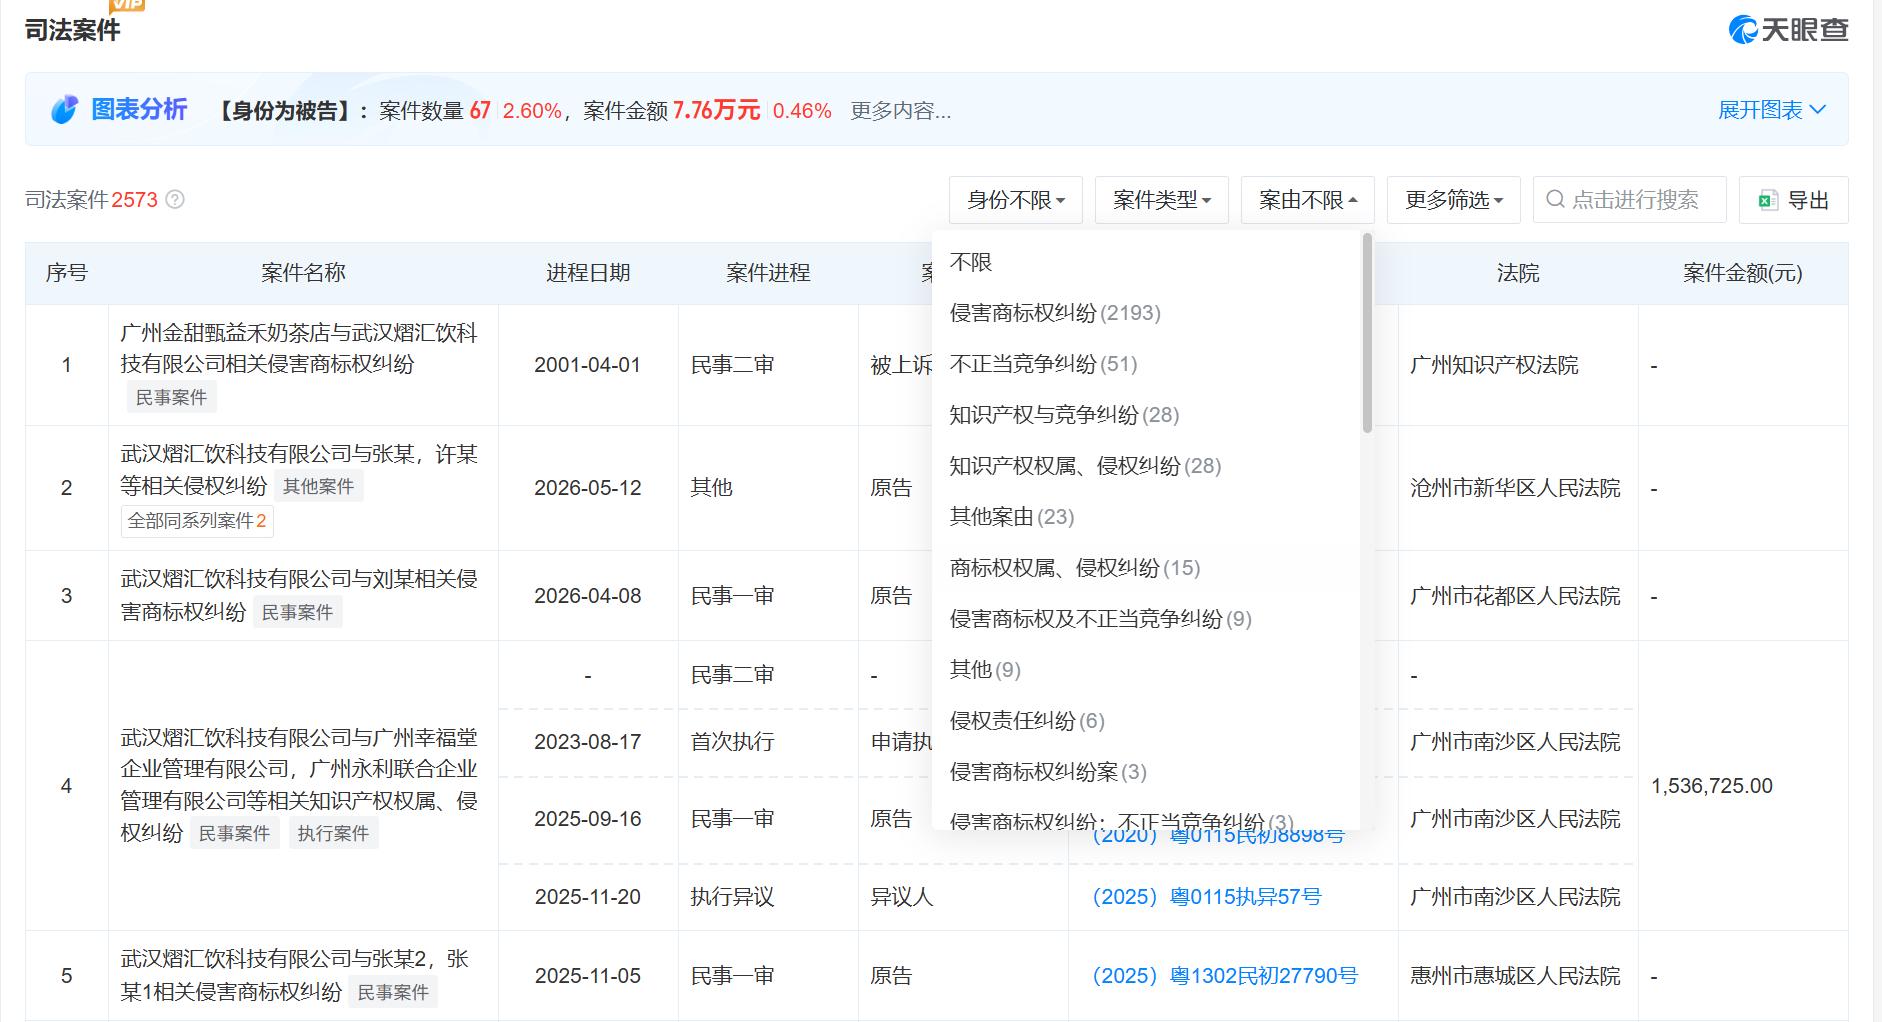Open the 身份不限 dropdown
1882x1022 pixels.
pos(1016,200)
